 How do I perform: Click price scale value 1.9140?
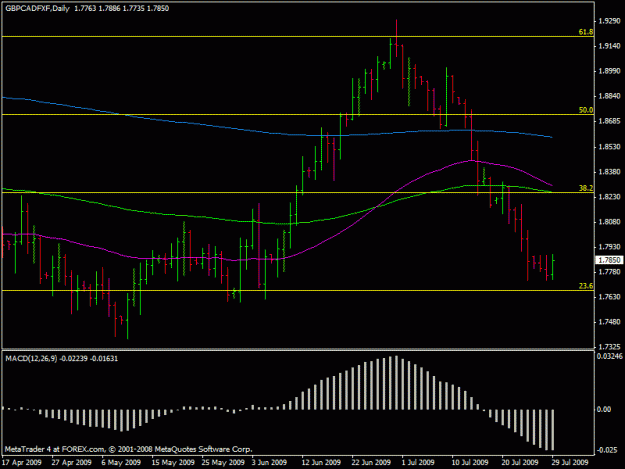click(610, 46)
